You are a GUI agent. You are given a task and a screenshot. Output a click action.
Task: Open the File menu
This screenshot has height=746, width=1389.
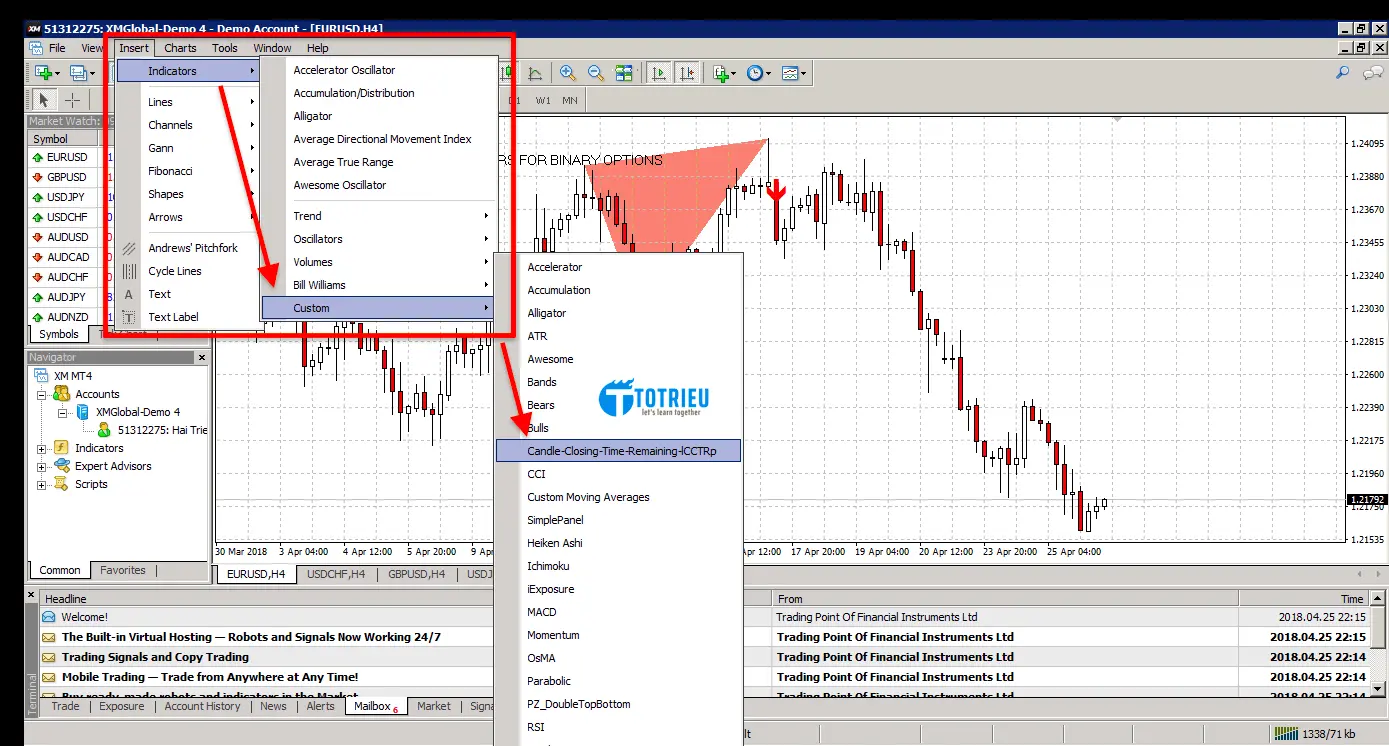[x=57, y=48]
